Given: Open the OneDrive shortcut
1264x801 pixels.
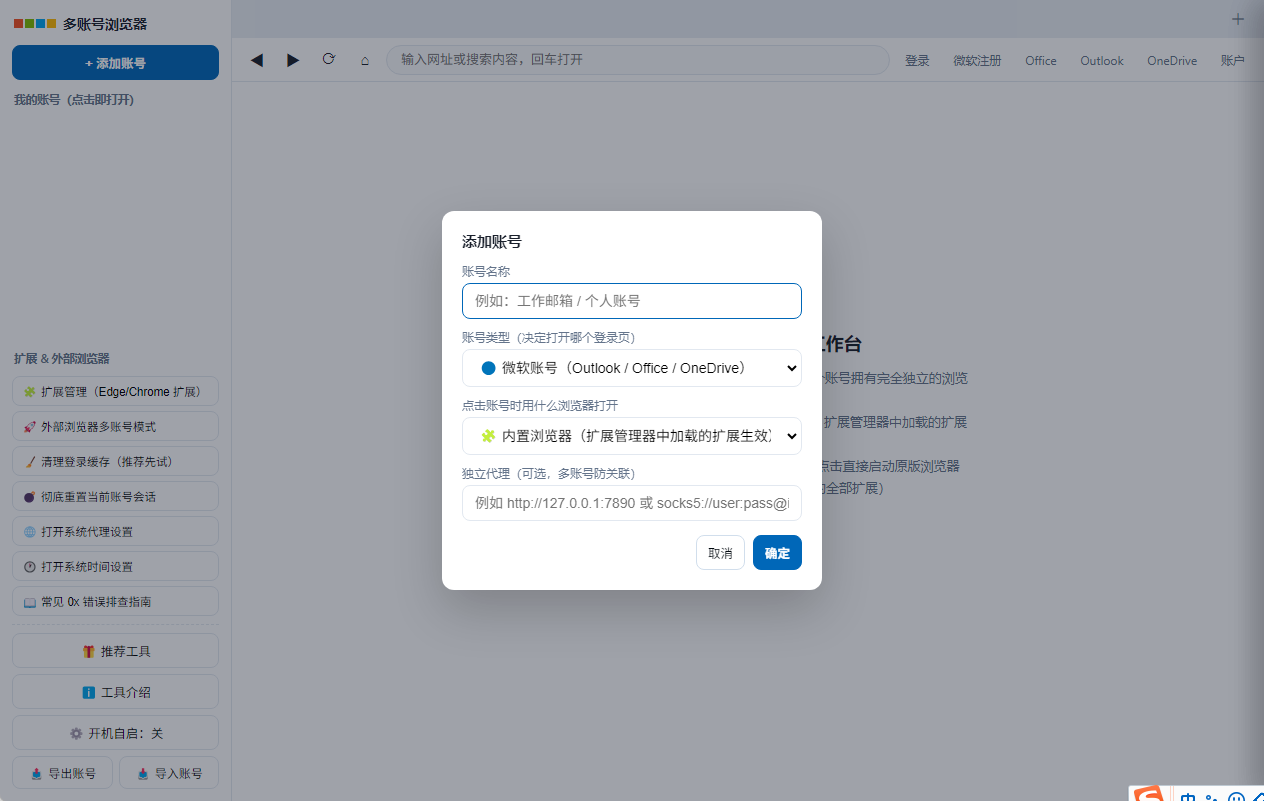Looking at the screenshot, I should pyautogui.click(x=1172, y=61).
